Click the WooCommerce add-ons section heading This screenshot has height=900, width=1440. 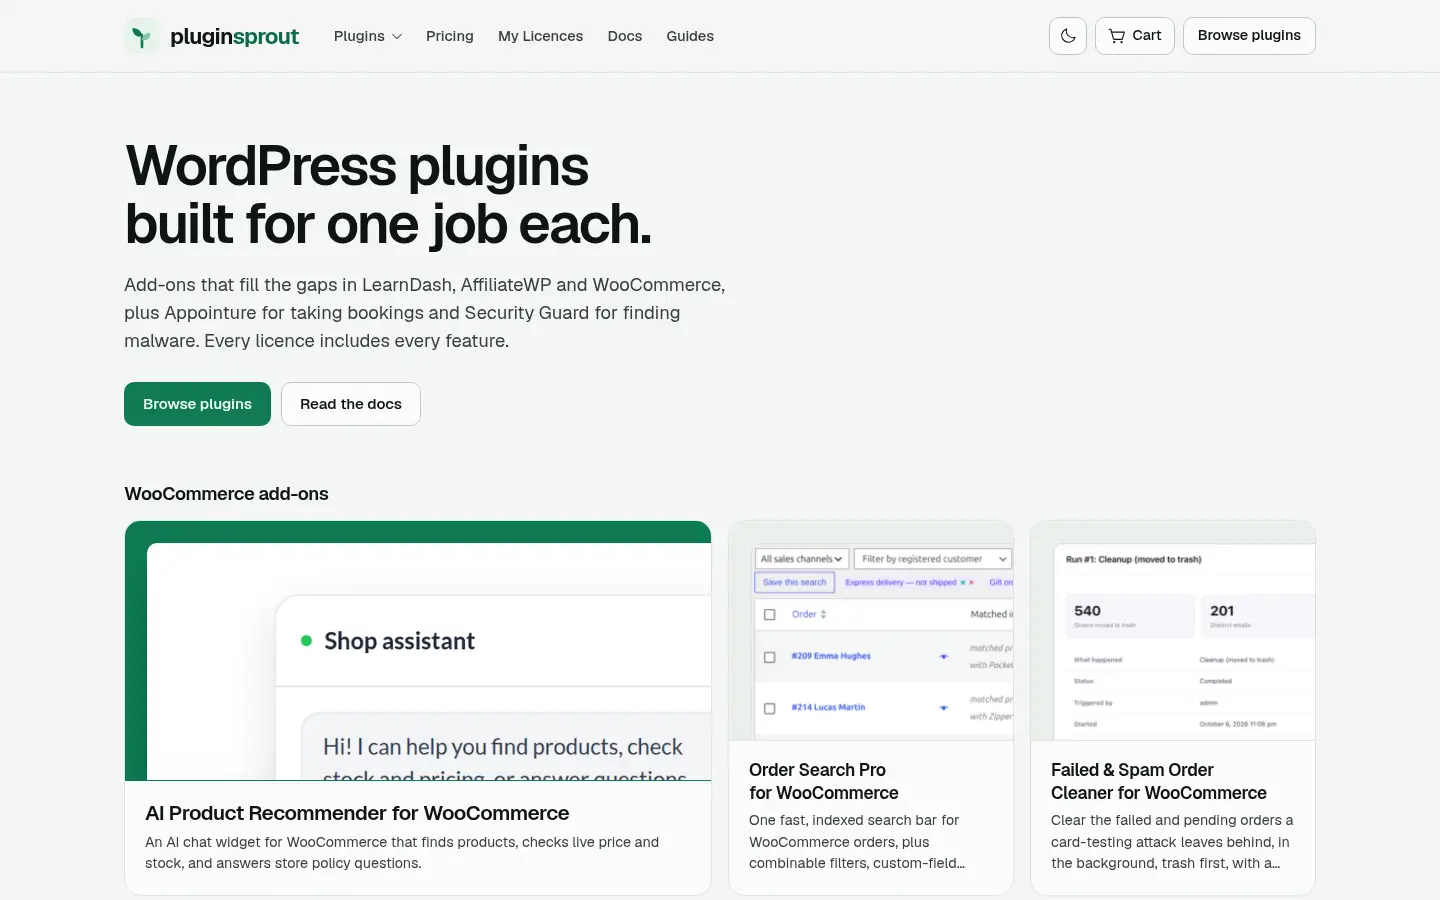[226, 494]
